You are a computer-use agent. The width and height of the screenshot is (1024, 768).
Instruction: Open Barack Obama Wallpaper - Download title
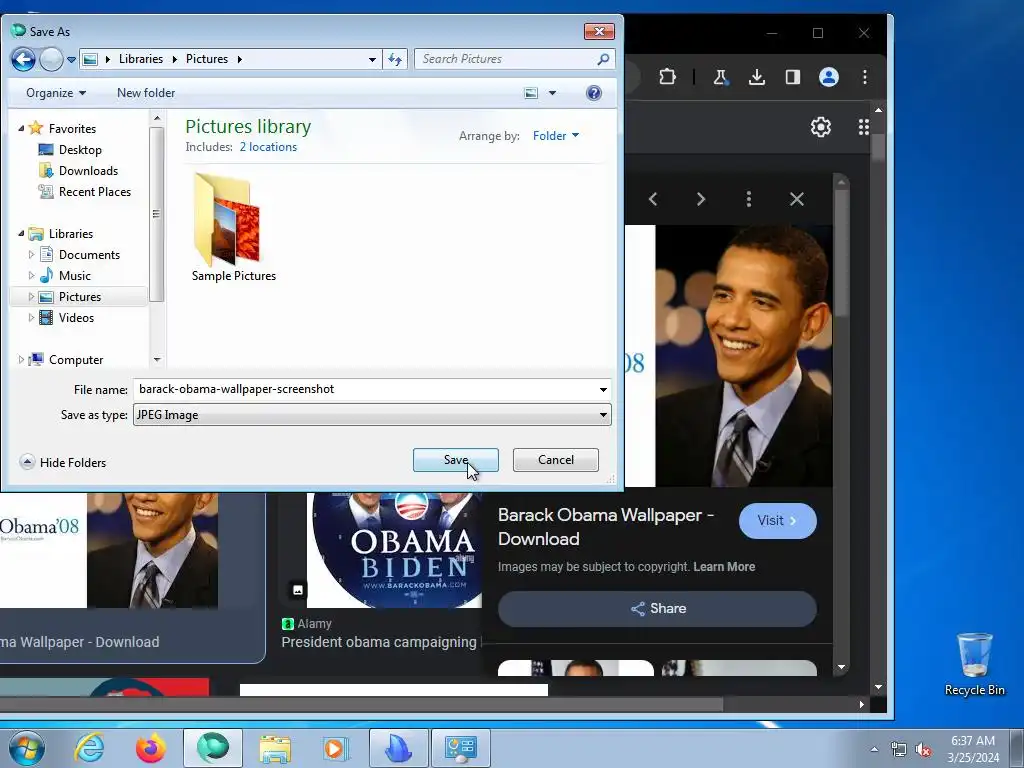605,526
